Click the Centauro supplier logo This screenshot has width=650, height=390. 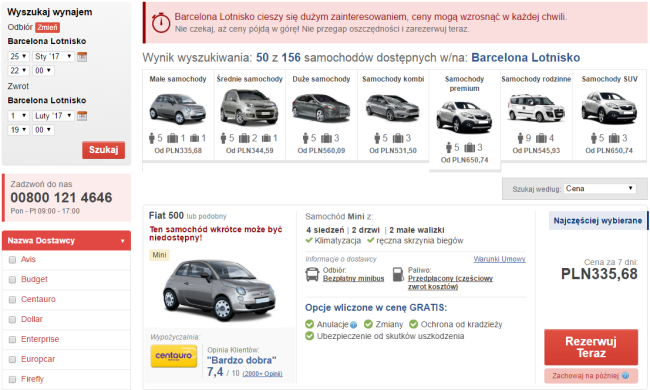174,356
